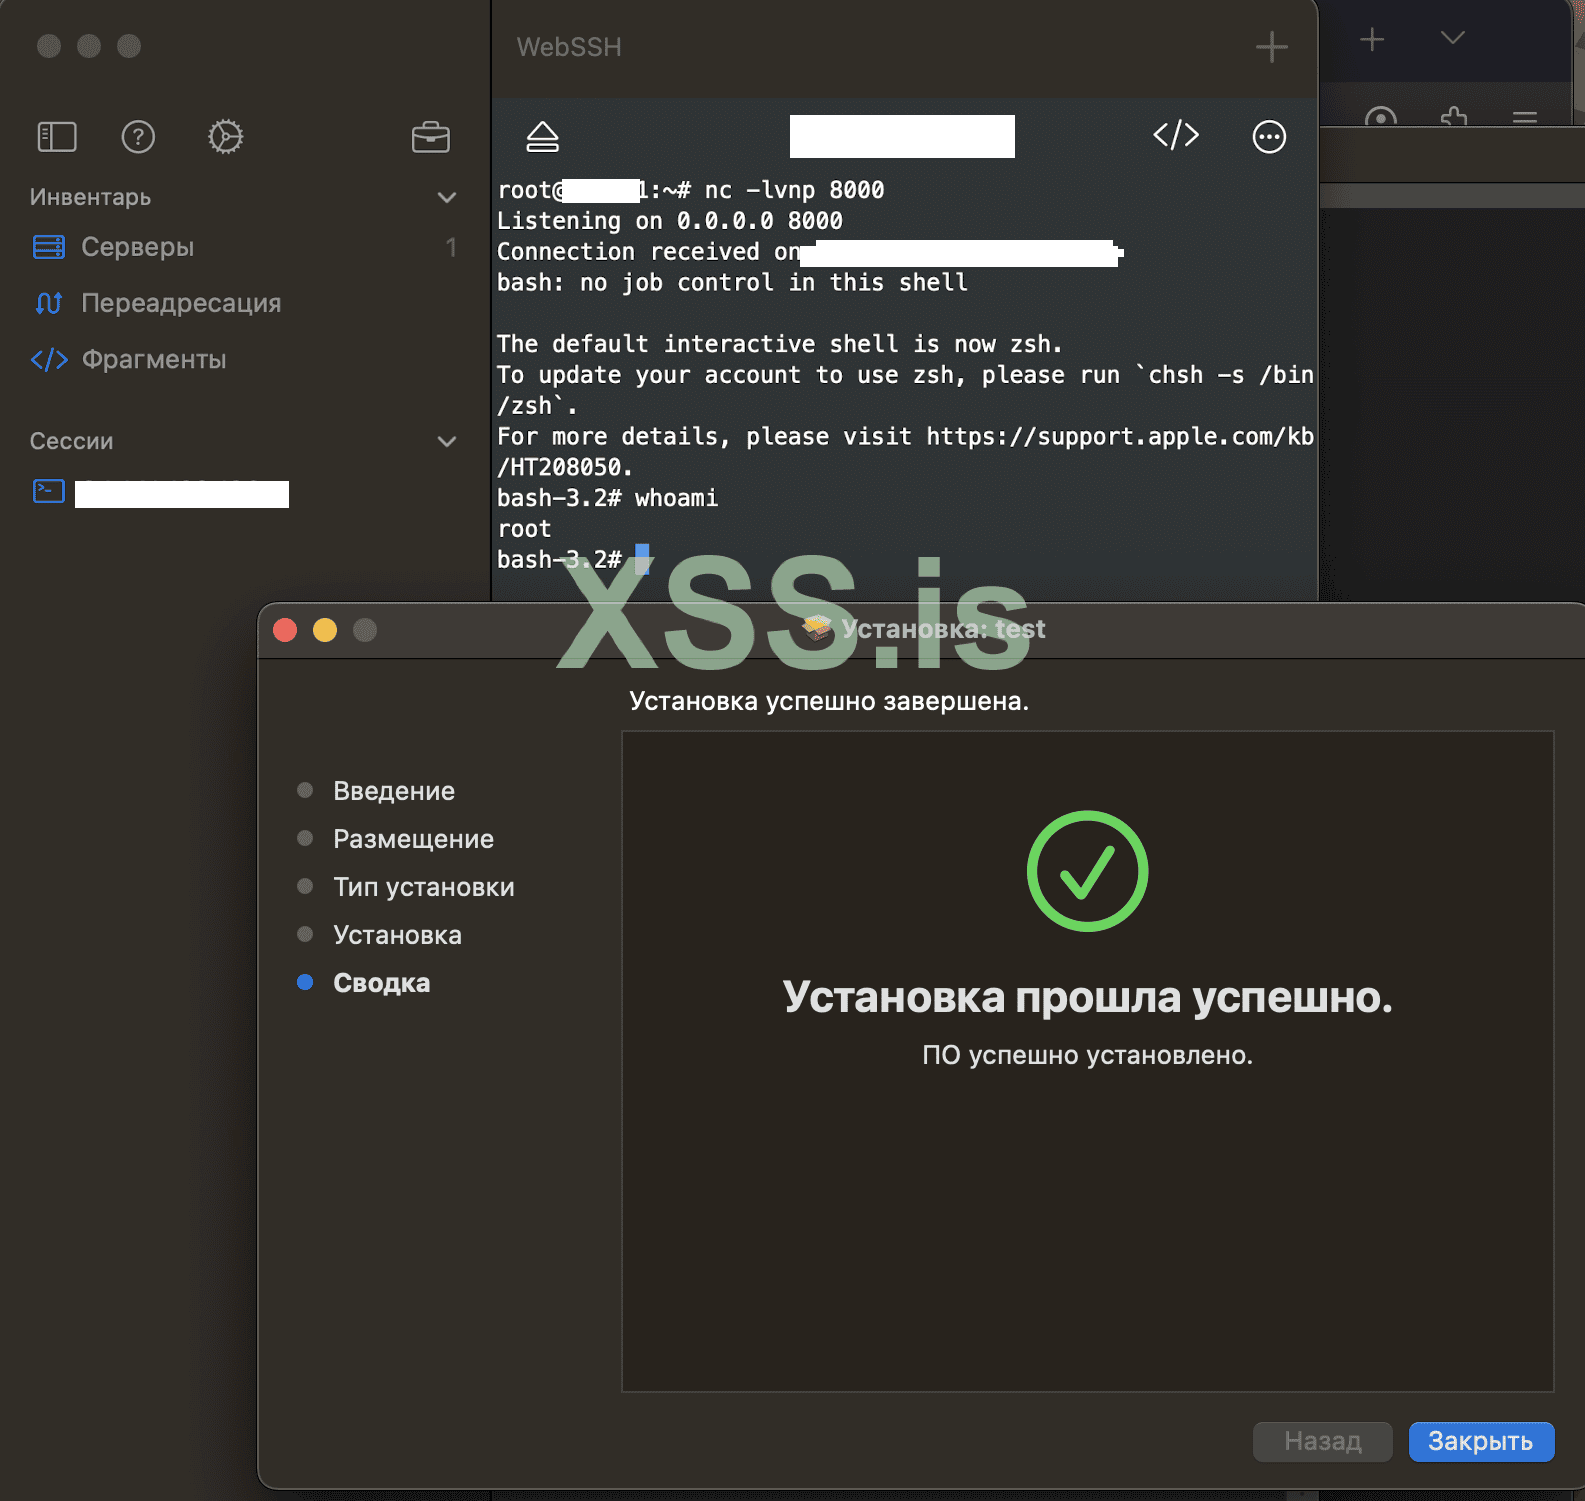Click the Переадресация port forwarding icon
This screenshot has width=1585, height=1501.
click(49, 303)
